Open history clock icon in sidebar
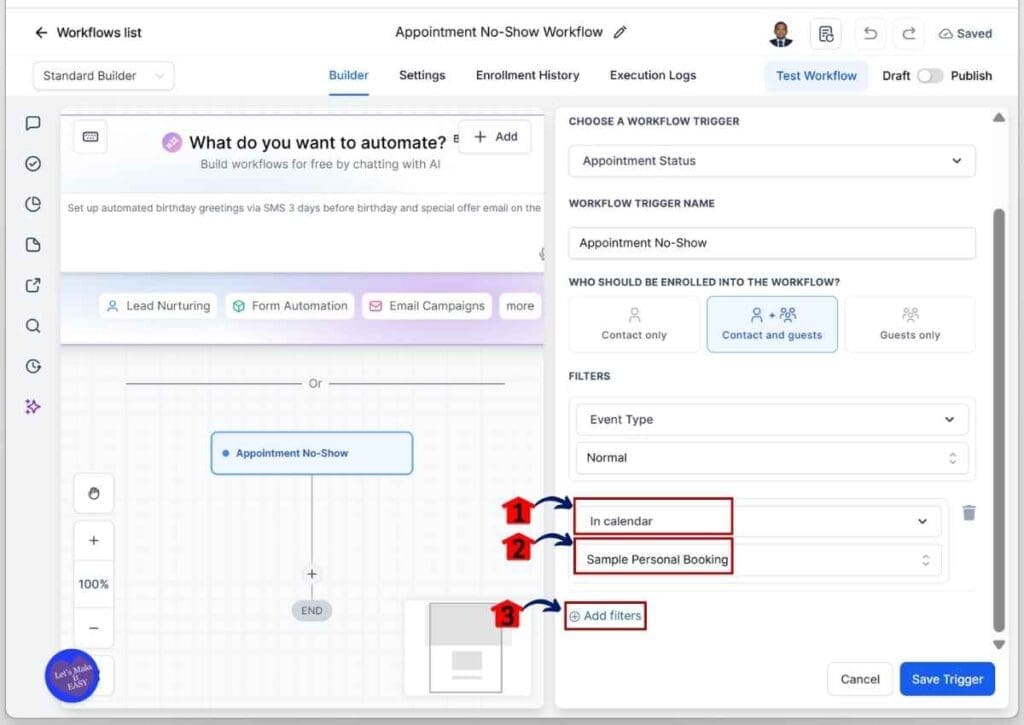1024x725 pixels. click(x=33, y=366)
